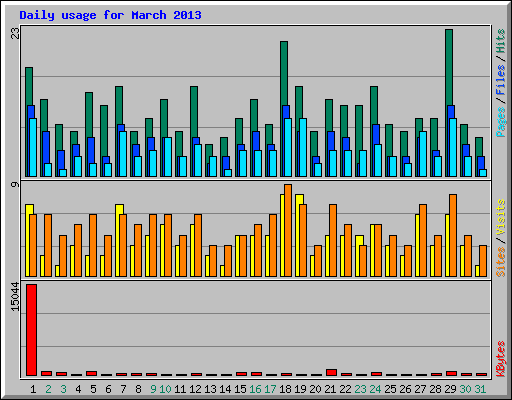Click the cyan pages bar for day 1
Viewport: 512px width, 400px height.
33,147
